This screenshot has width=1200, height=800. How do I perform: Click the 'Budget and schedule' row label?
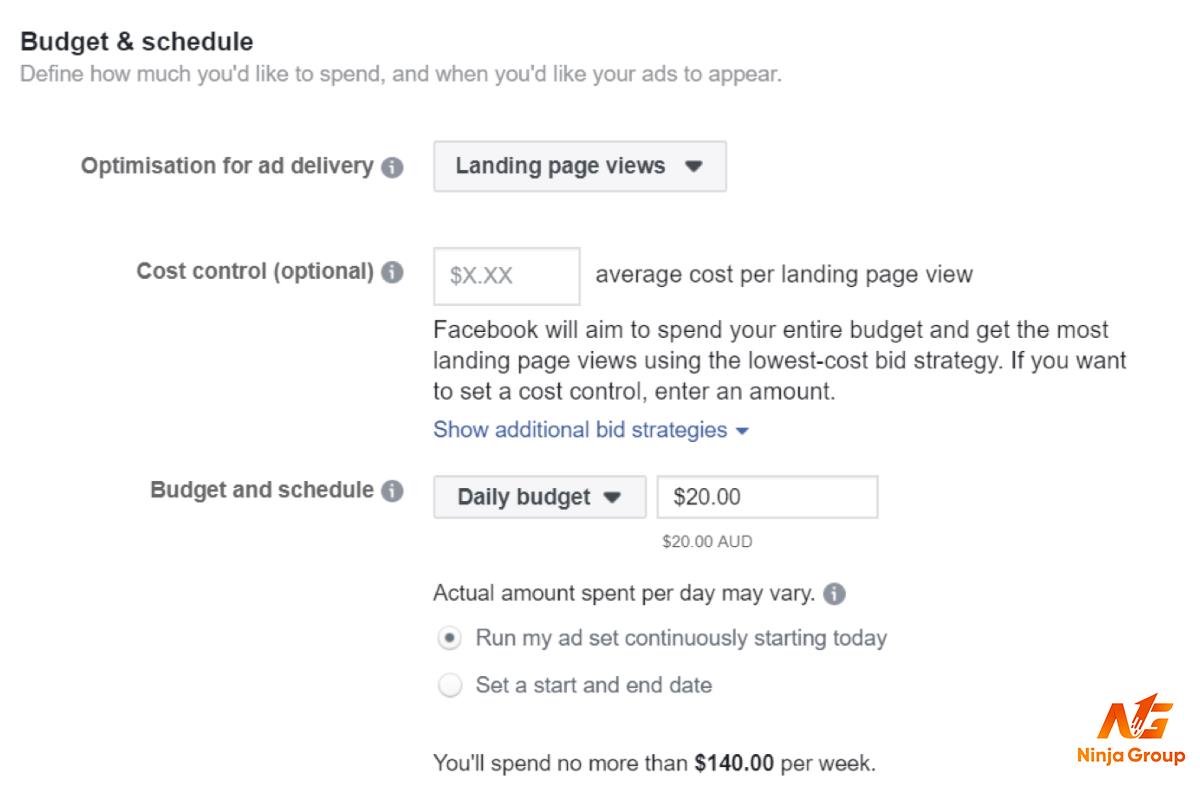[262, 490]
